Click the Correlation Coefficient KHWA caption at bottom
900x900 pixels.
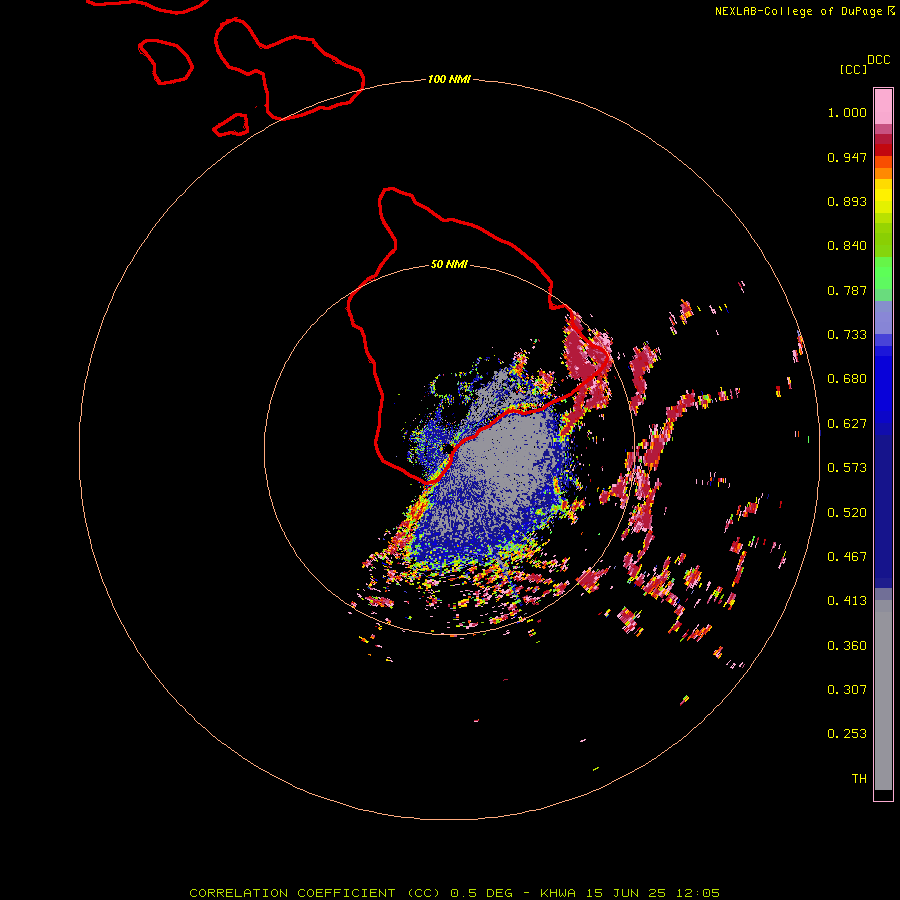click(454, 893)
